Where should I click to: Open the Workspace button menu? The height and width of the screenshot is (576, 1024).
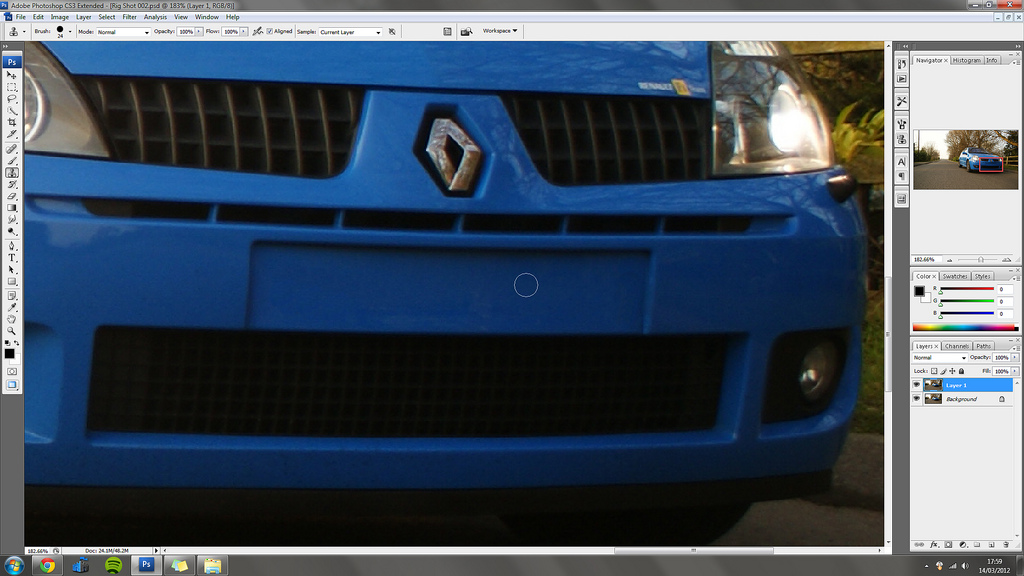click(500, 31)
